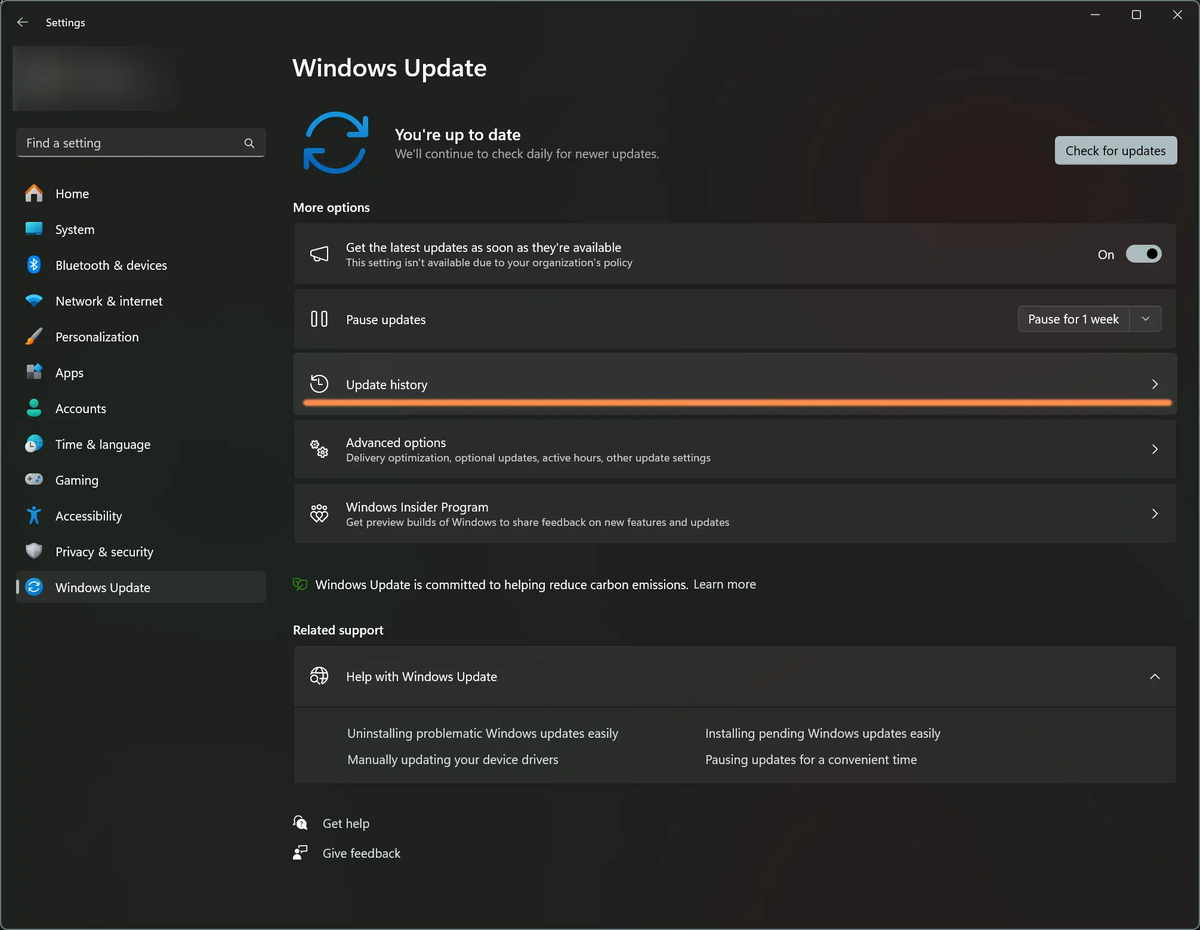The image size is (1200, 930).
Task: Select Privacy & security in the sidebar
Action: click(141, 551)
